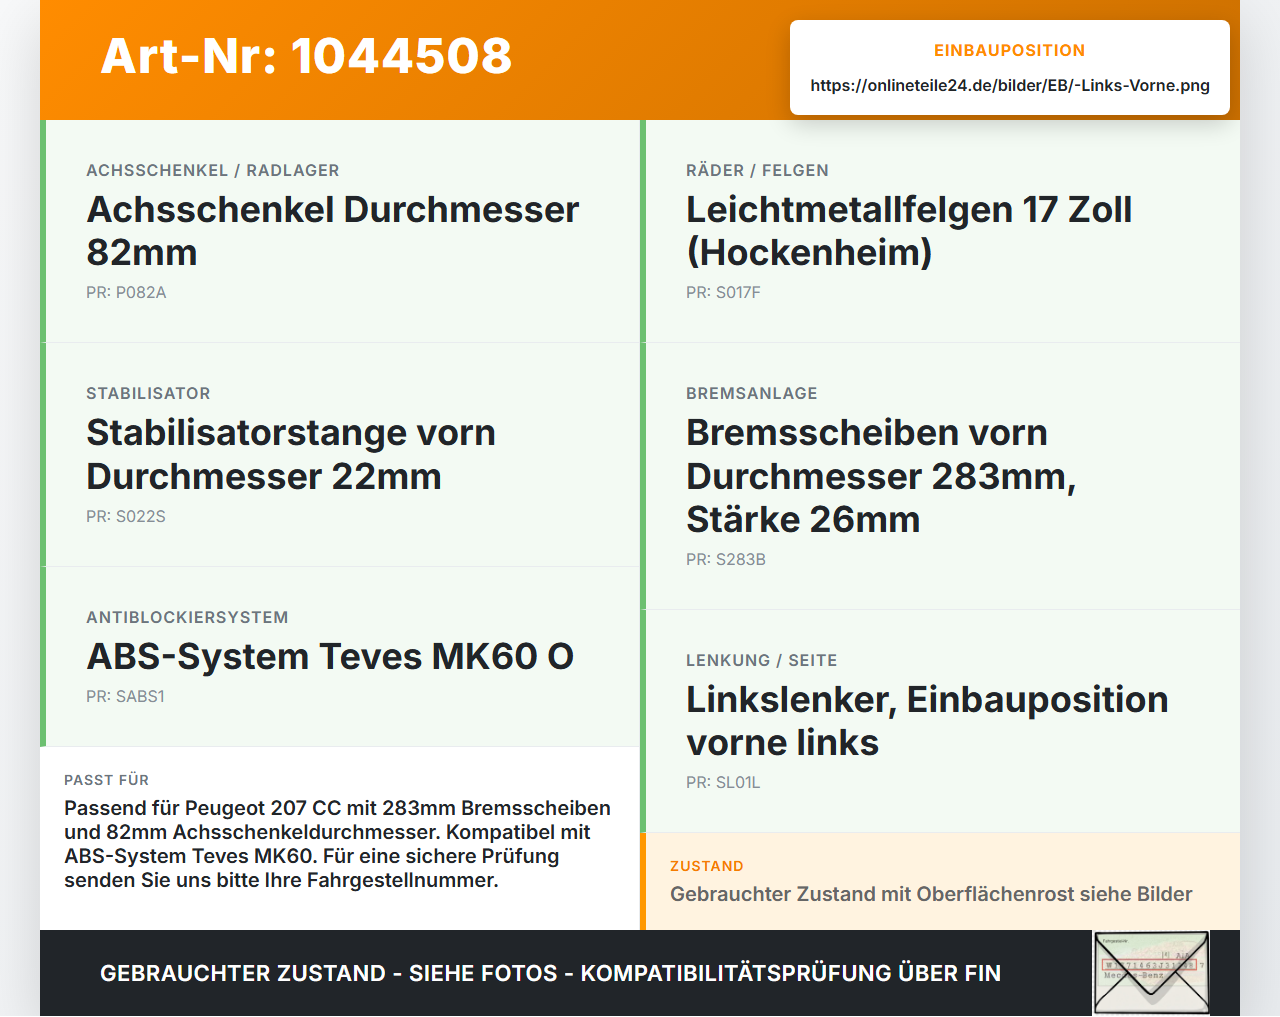The width and height of the screenshot is (1280, 1017).
Task: Click the GEBRAUCHTER ZUSTAND - SIEHE FOTOS footer banner
Action: point(550,973)
